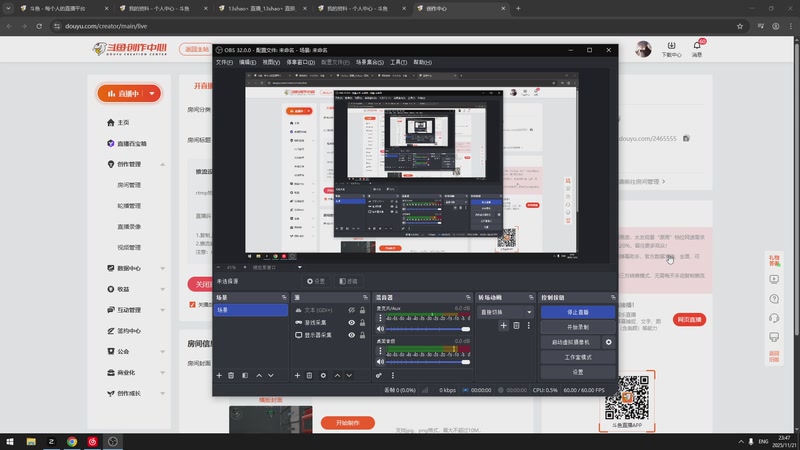The width and height of the screenshot is (800, 450).
Task: Expand the 收益 sidebar section
Action: (162, 289)
